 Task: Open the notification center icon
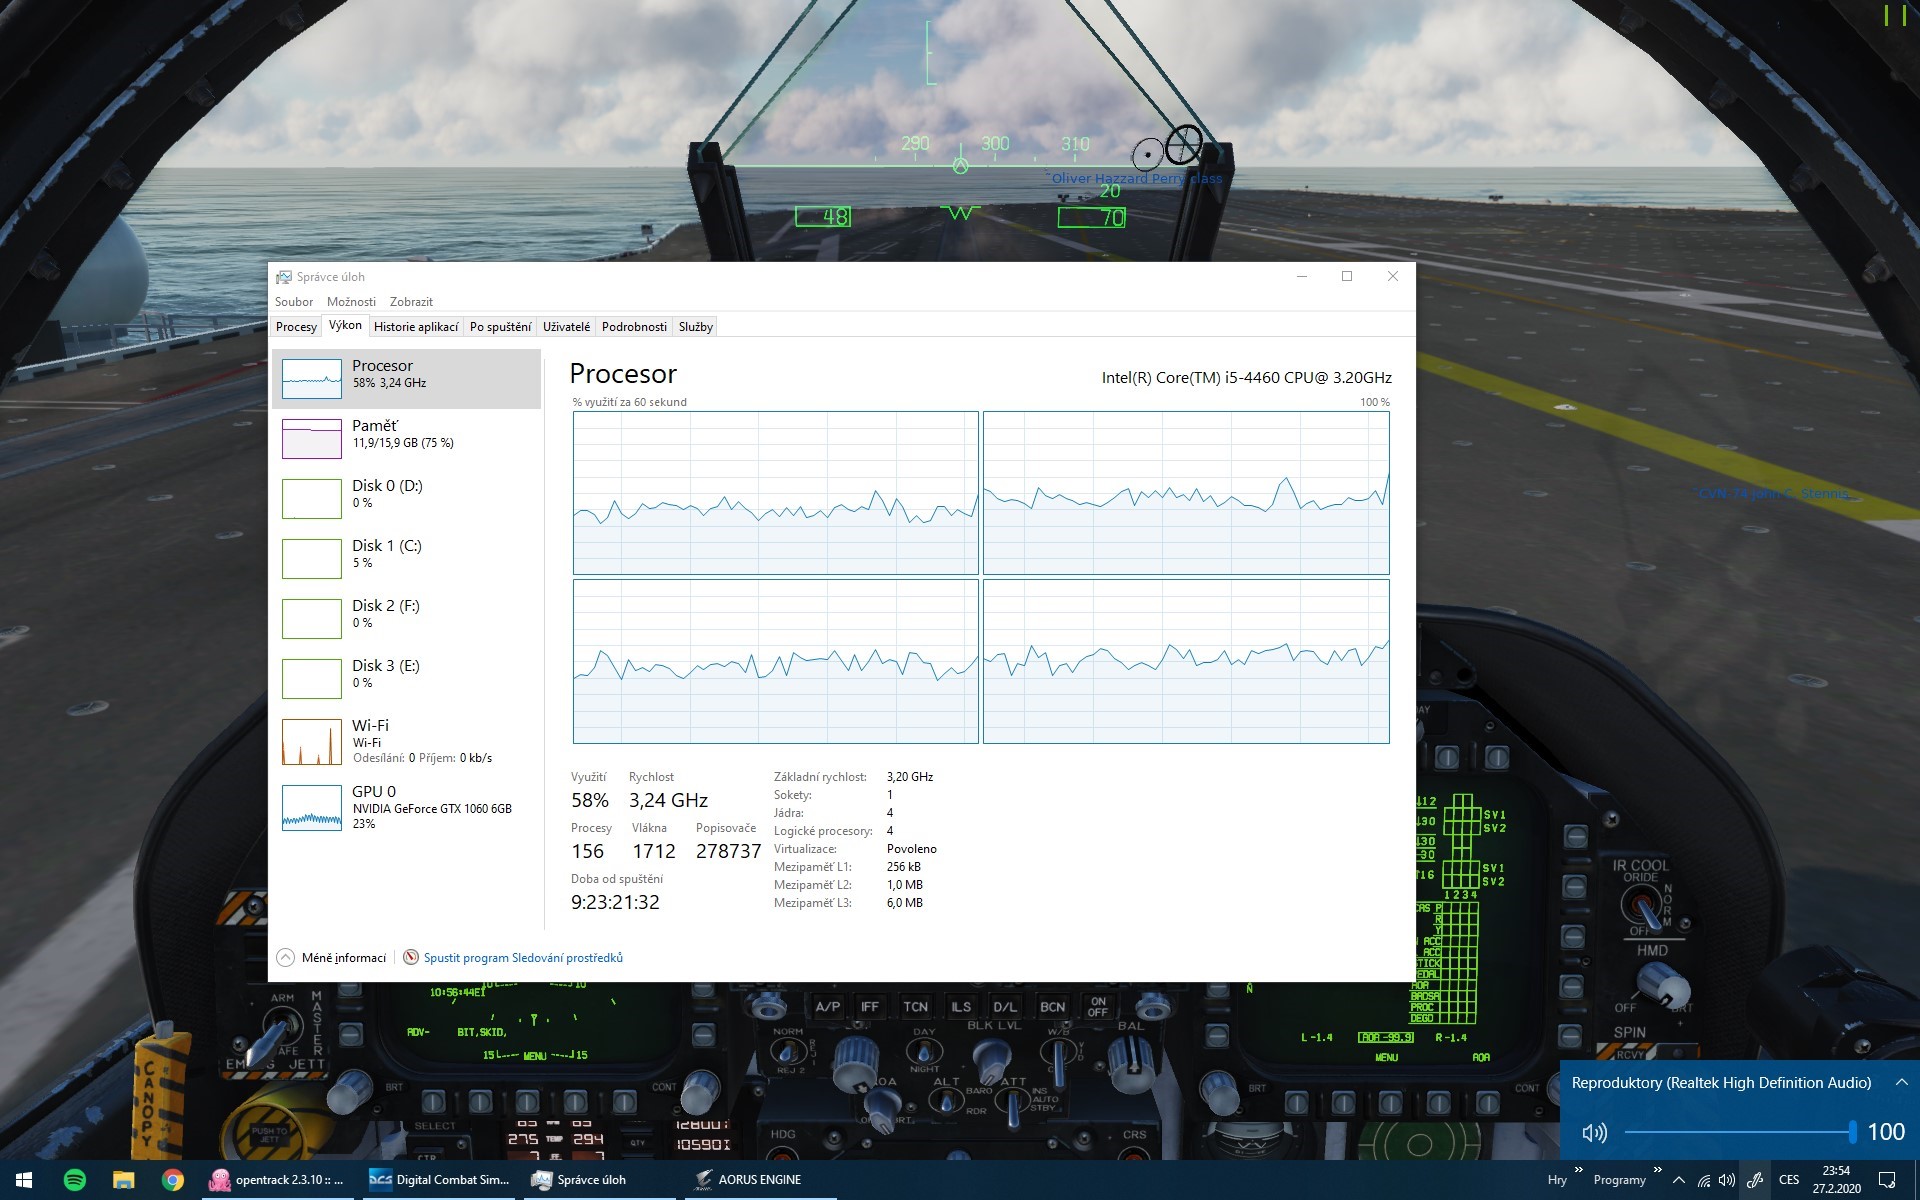(1887, 1180)
